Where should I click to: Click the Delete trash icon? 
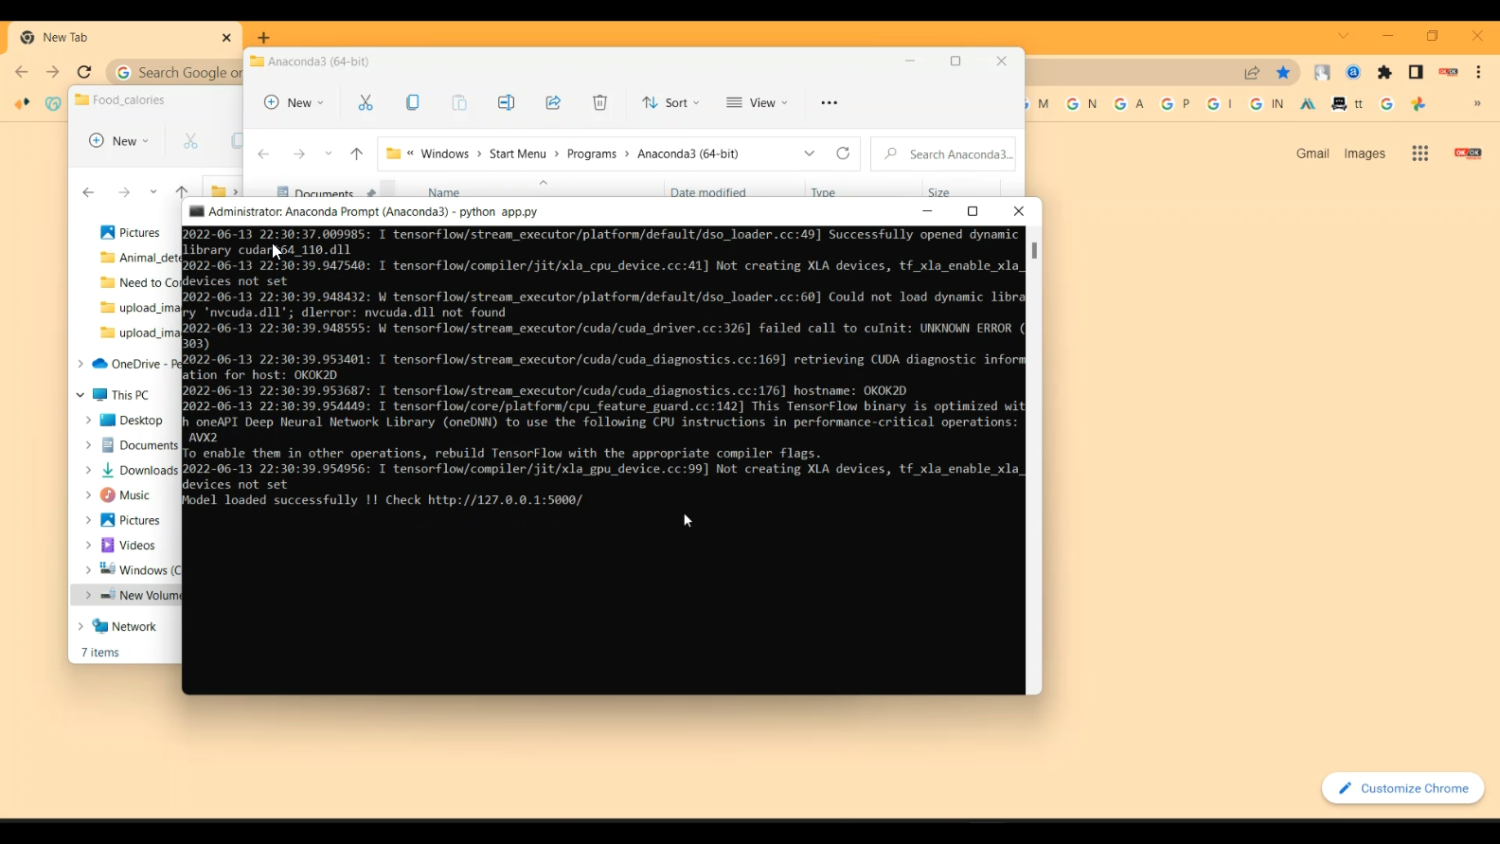tap(600, 103)
